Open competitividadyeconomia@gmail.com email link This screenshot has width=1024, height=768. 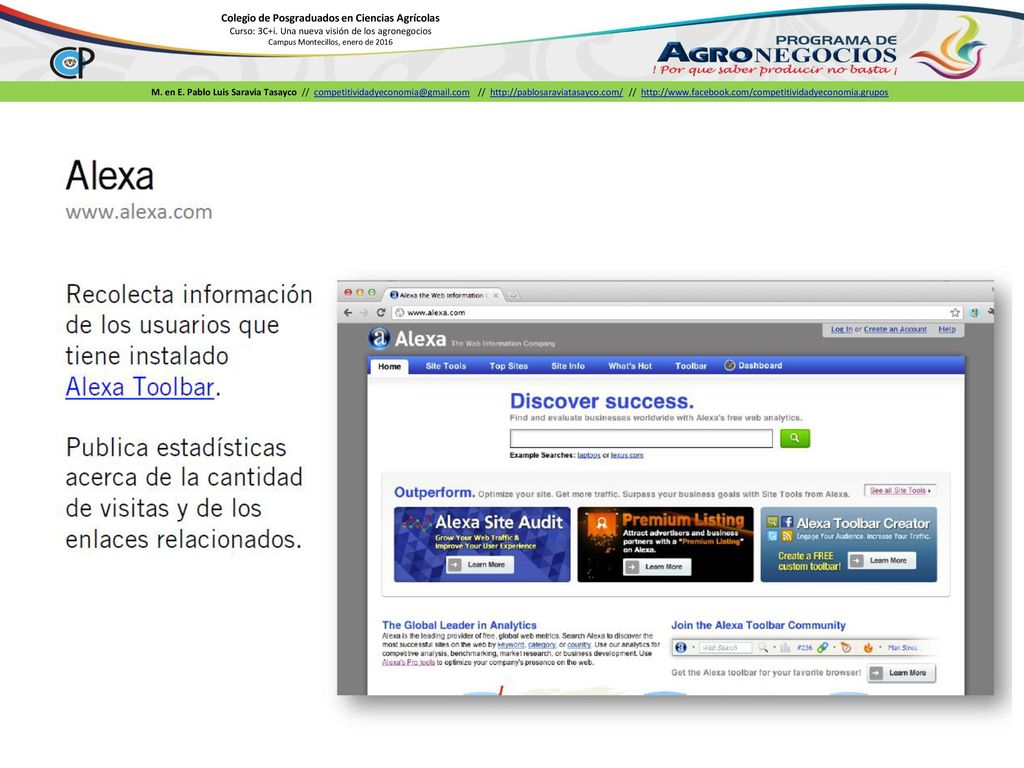click(392, 92)
